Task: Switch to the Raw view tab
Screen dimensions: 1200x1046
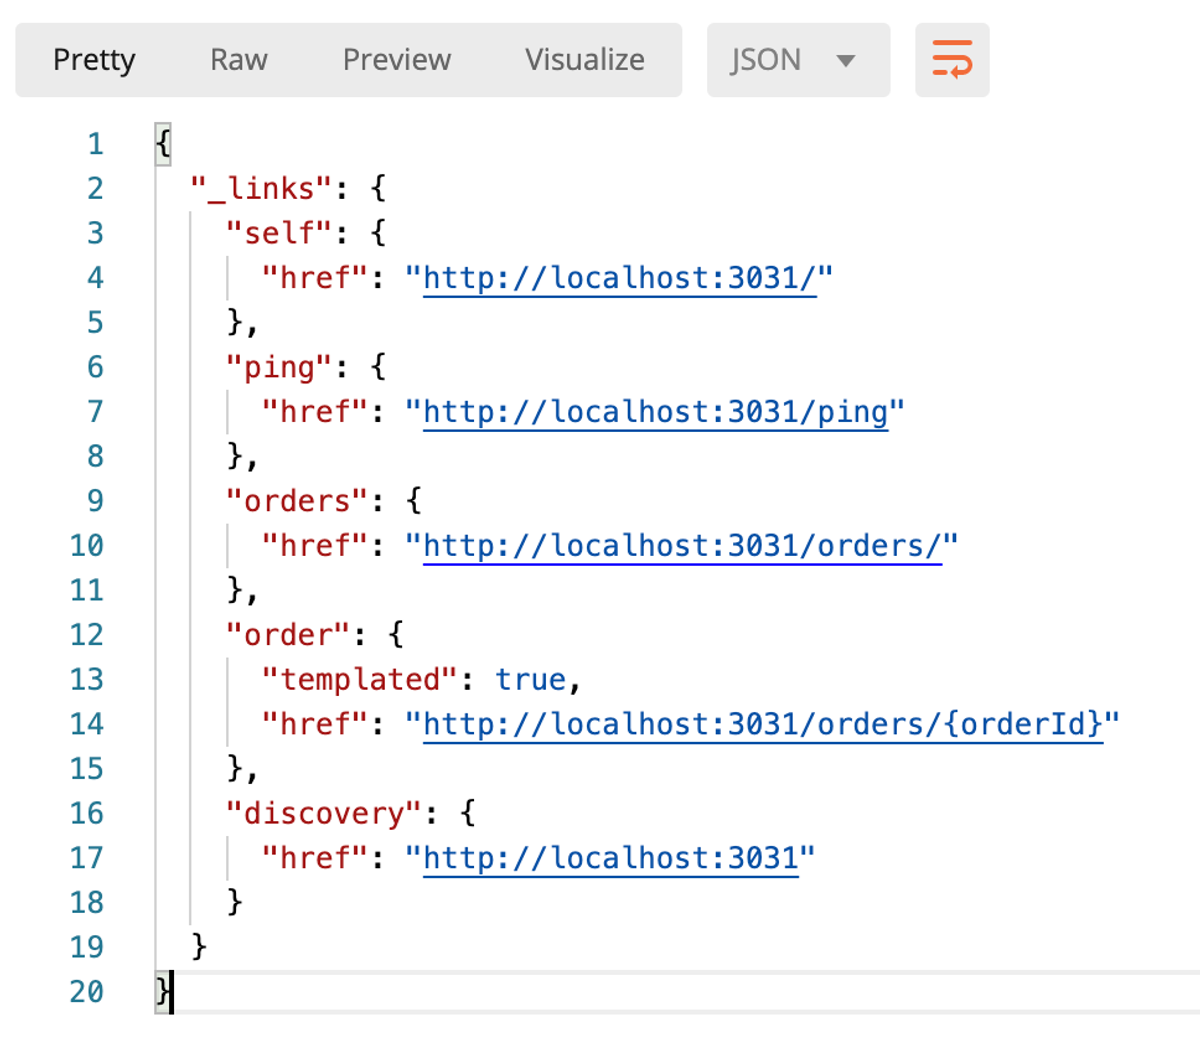Action: coord(239,60)
